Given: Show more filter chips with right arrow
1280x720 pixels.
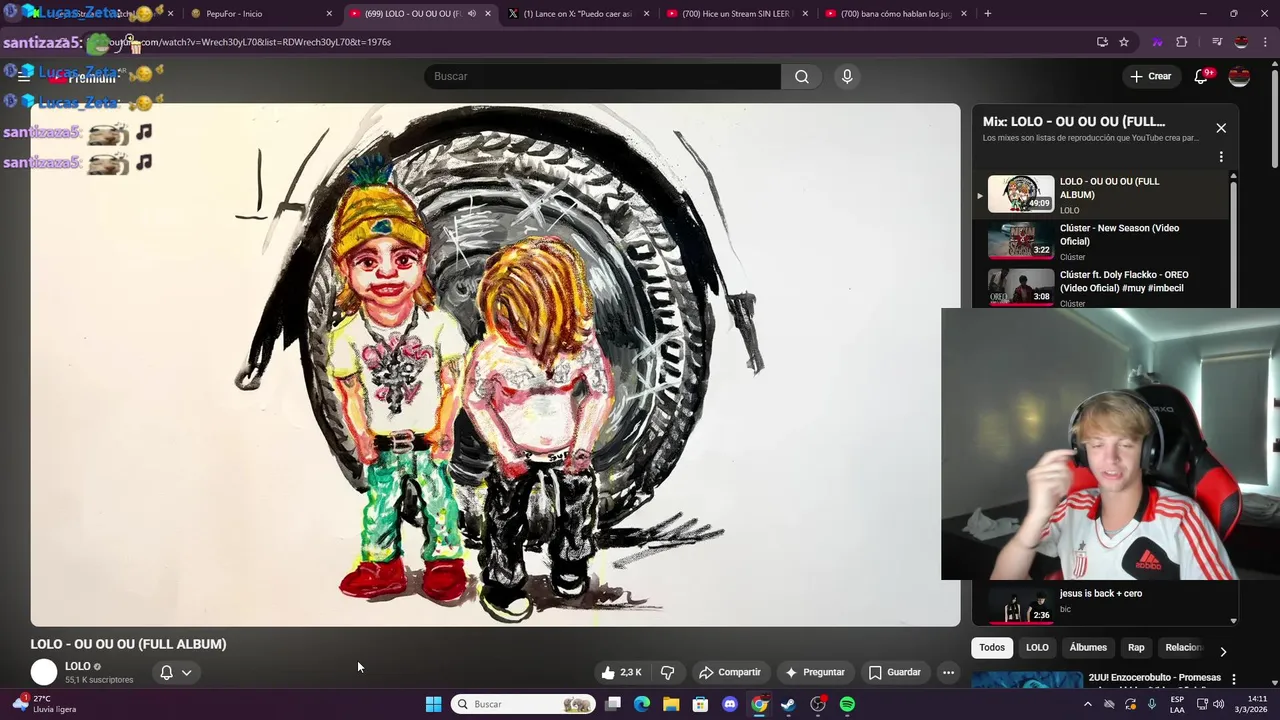Looking at the screenshot, I should pos(1222,652).
